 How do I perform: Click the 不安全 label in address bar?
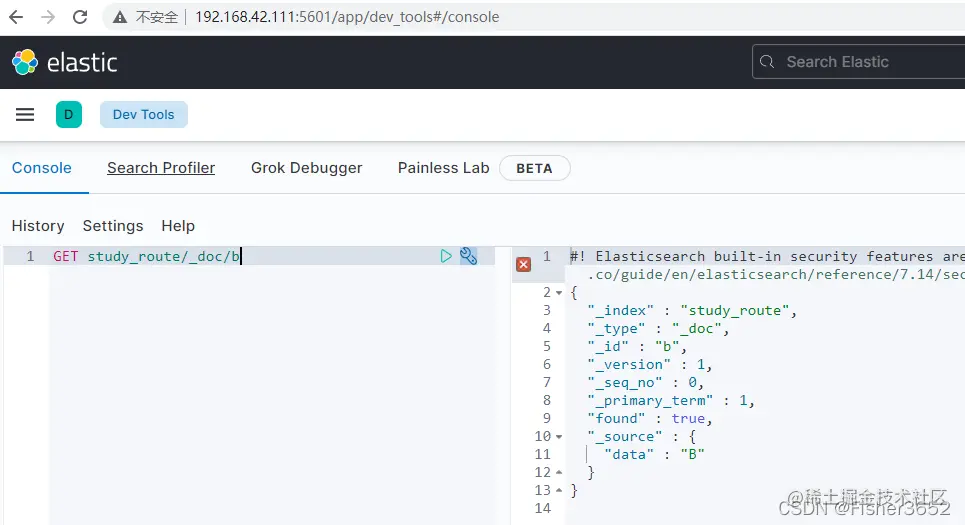coord(156,17)
